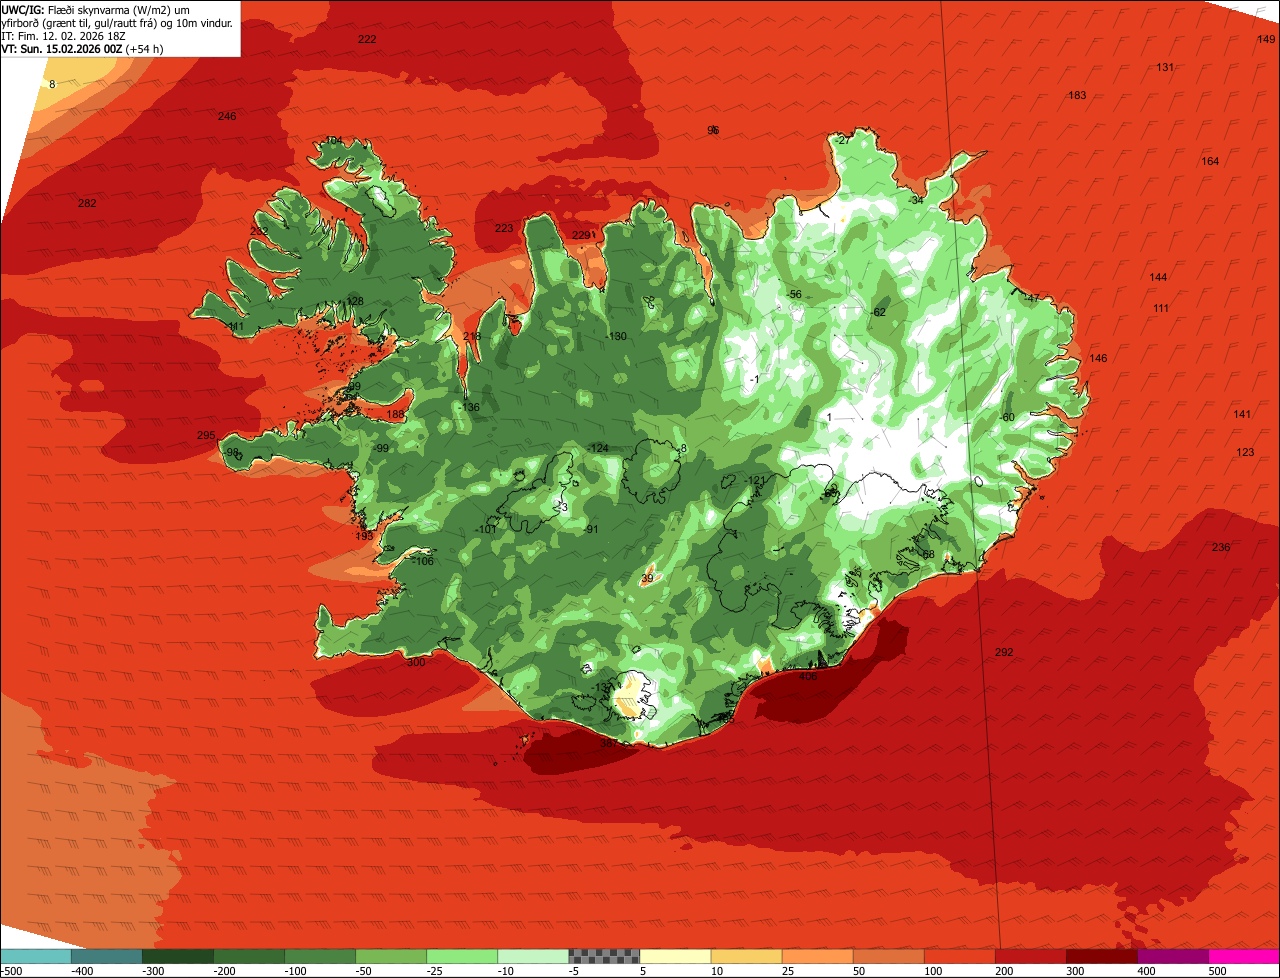Select the light green -25 to -10 swatch
The width and height of the screenshot is (1280, 978).
pos(462,956)
